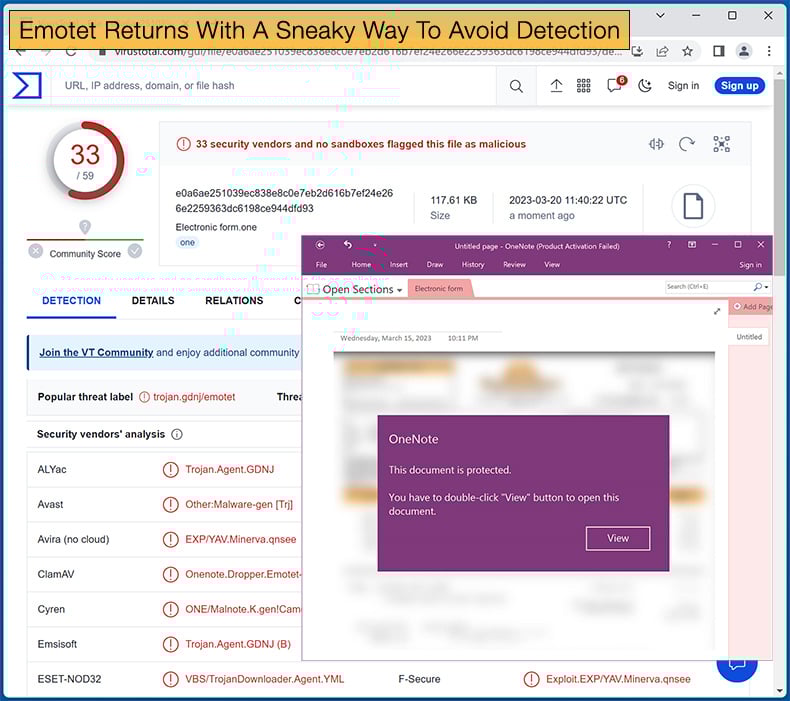
Task: Click the VirusTotal logo icon
Action: pyautogui.click(x=26, y=85)
